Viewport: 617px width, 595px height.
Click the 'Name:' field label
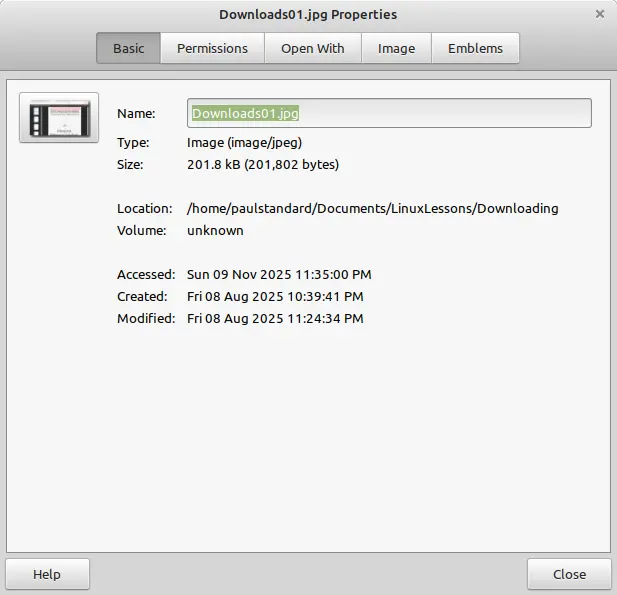(136, 114)
